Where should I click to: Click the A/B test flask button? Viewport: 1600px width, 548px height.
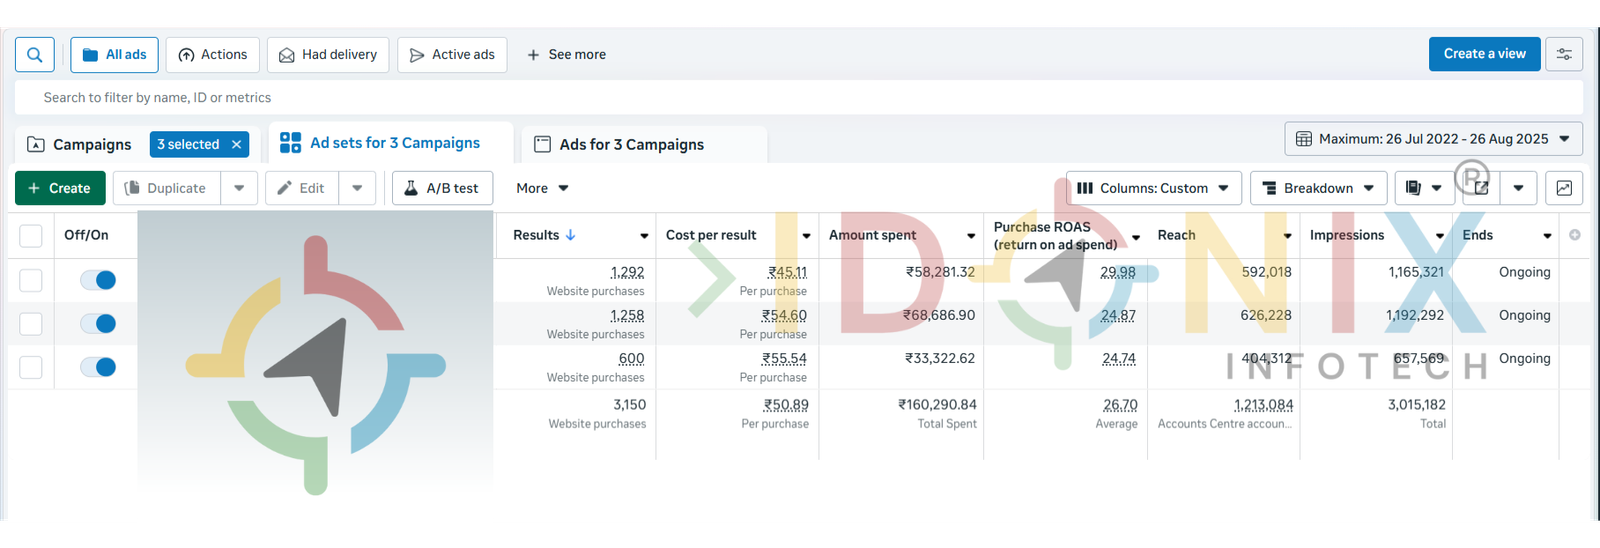click(x=442, y=188)
